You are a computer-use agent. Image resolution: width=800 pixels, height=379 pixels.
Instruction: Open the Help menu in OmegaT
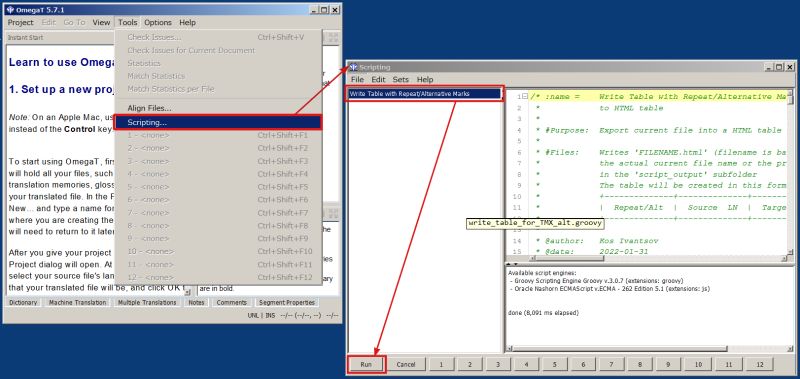click(x=187, y=22)
